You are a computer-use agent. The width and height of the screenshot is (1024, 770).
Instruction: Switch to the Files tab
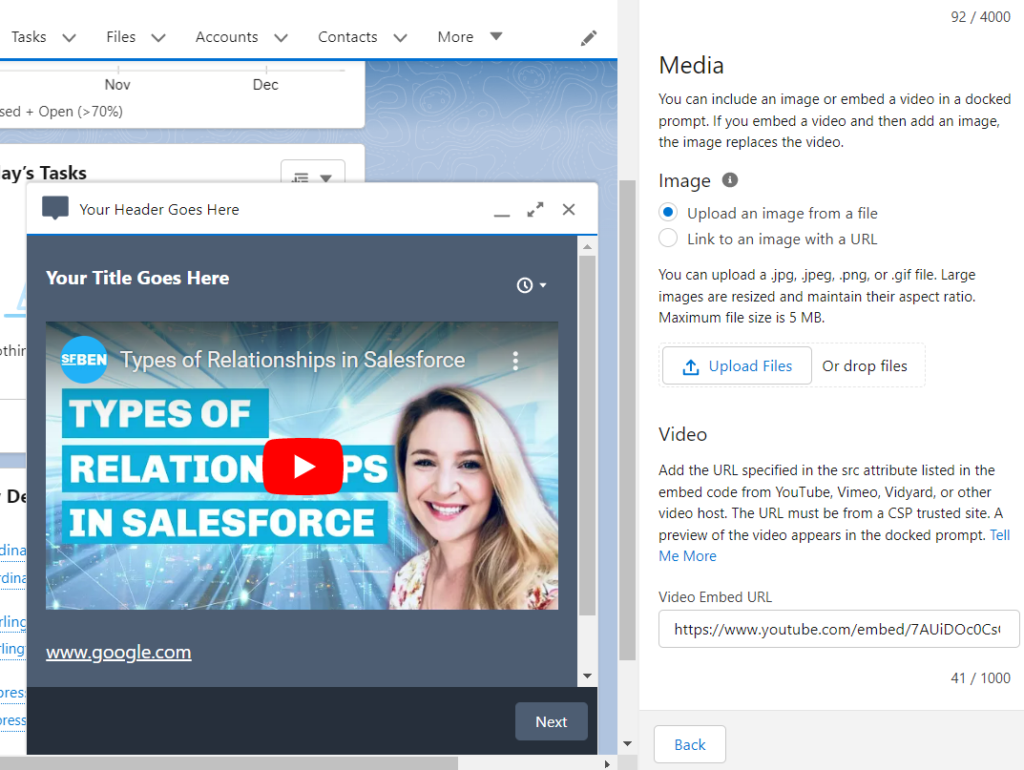(121, 37)
